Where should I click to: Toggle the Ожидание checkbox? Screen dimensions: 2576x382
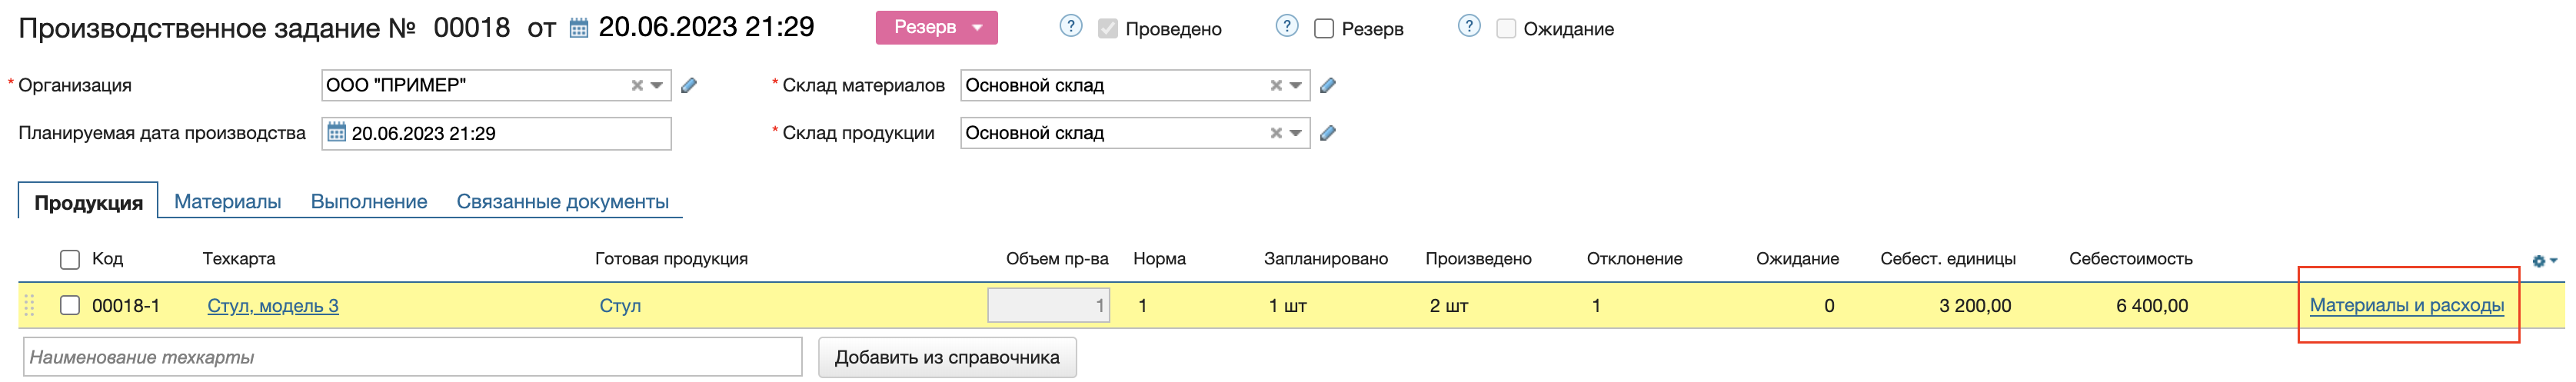(x=1505, y=29)
